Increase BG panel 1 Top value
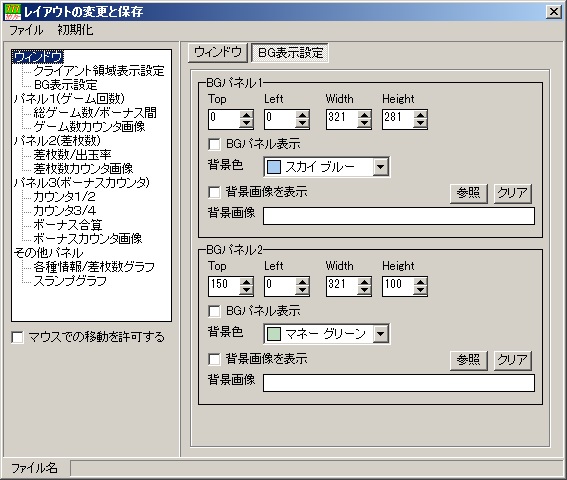This screenshot has width=567, height=480. pyautogui.click(x=246, y=115)
